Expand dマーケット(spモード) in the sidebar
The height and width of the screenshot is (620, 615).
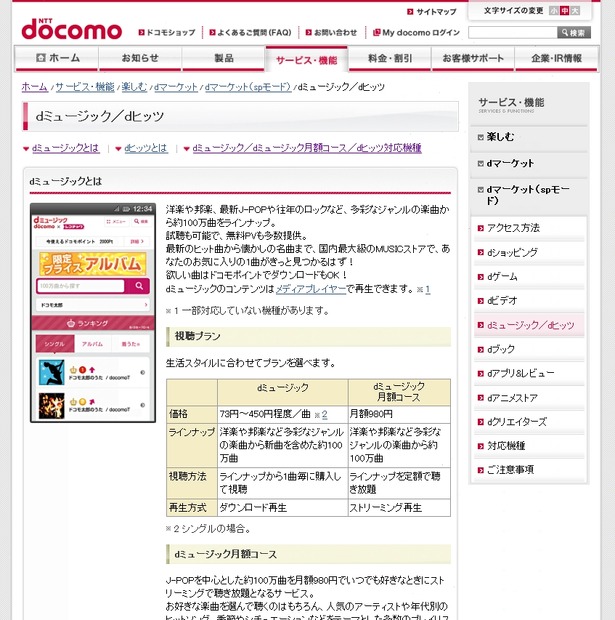tap(529, 195)
